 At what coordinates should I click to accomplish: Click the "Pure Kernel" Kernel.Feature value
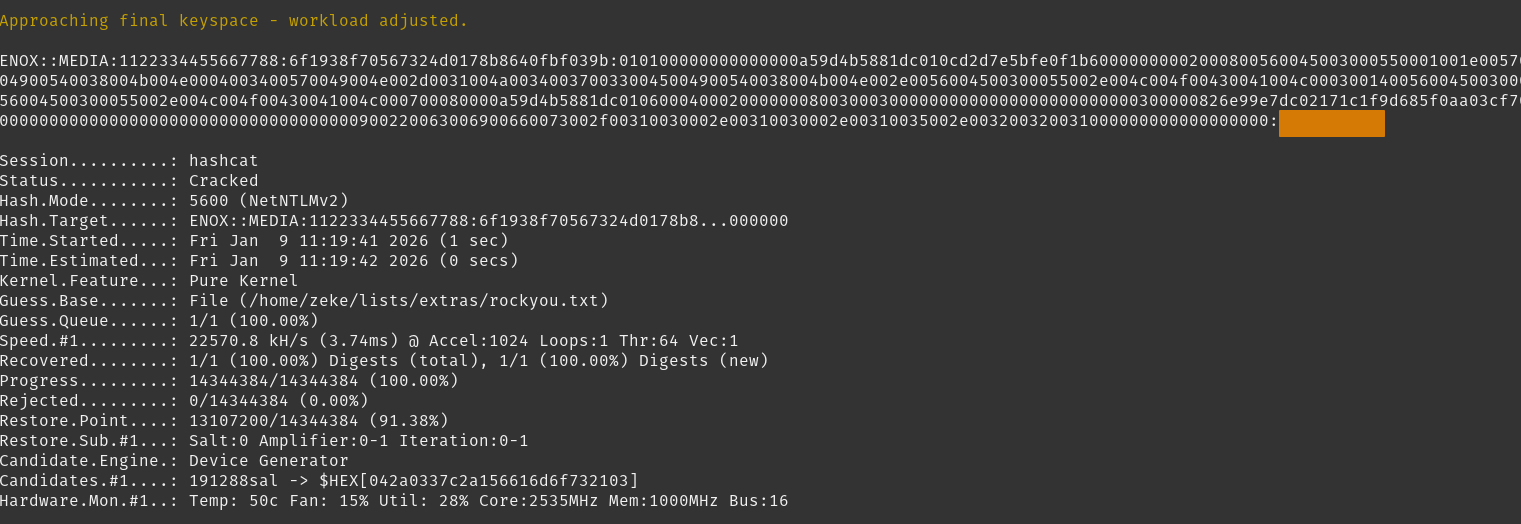tap(243, 281)
